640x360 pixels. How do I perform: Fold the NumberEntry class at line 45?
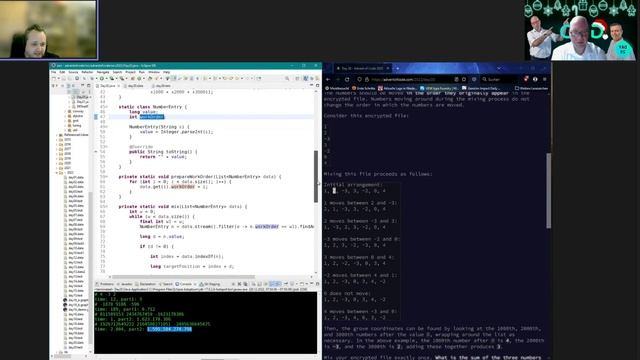(x=107, y=107)
